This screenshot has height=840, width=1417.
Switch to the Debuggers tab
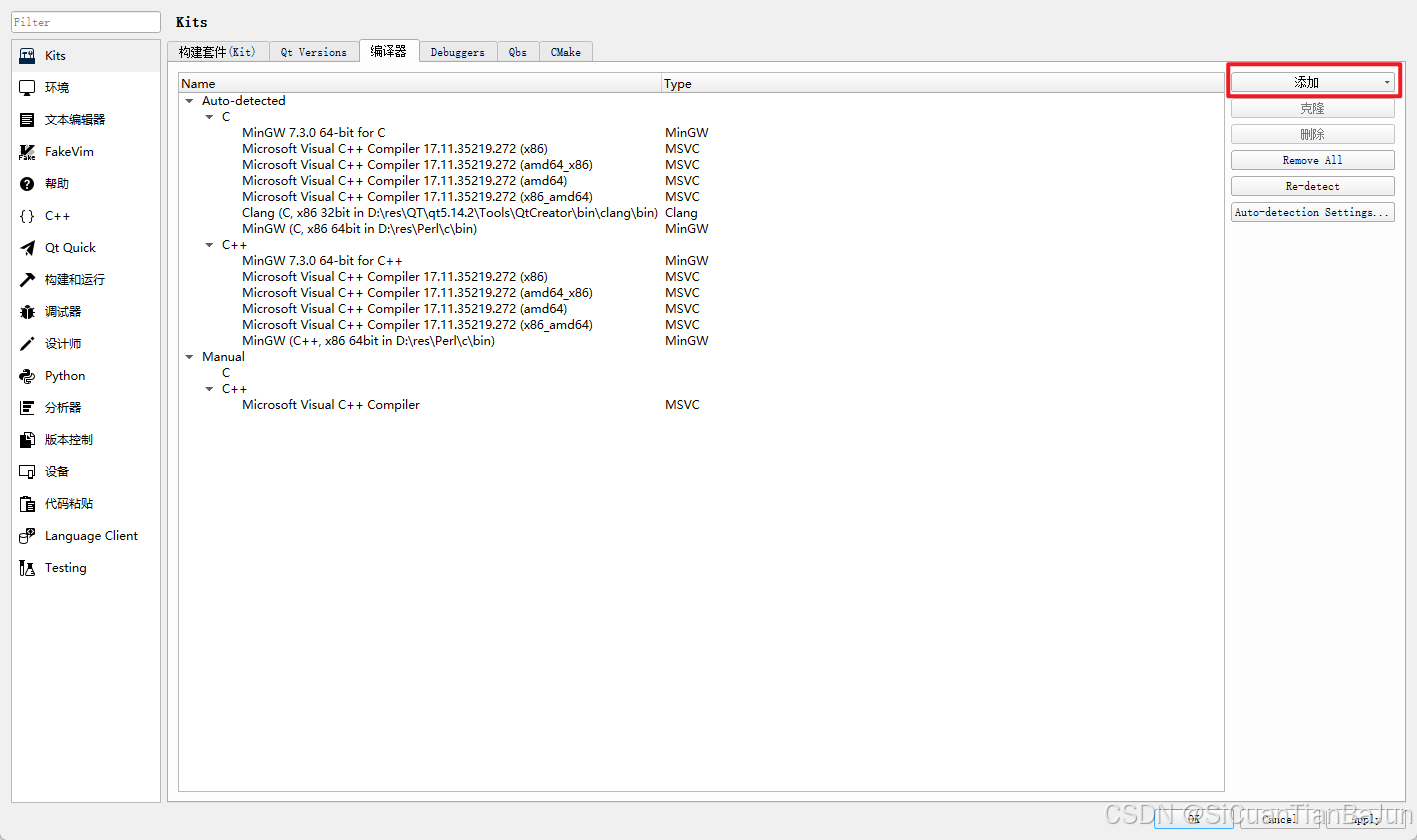point(457,51)
